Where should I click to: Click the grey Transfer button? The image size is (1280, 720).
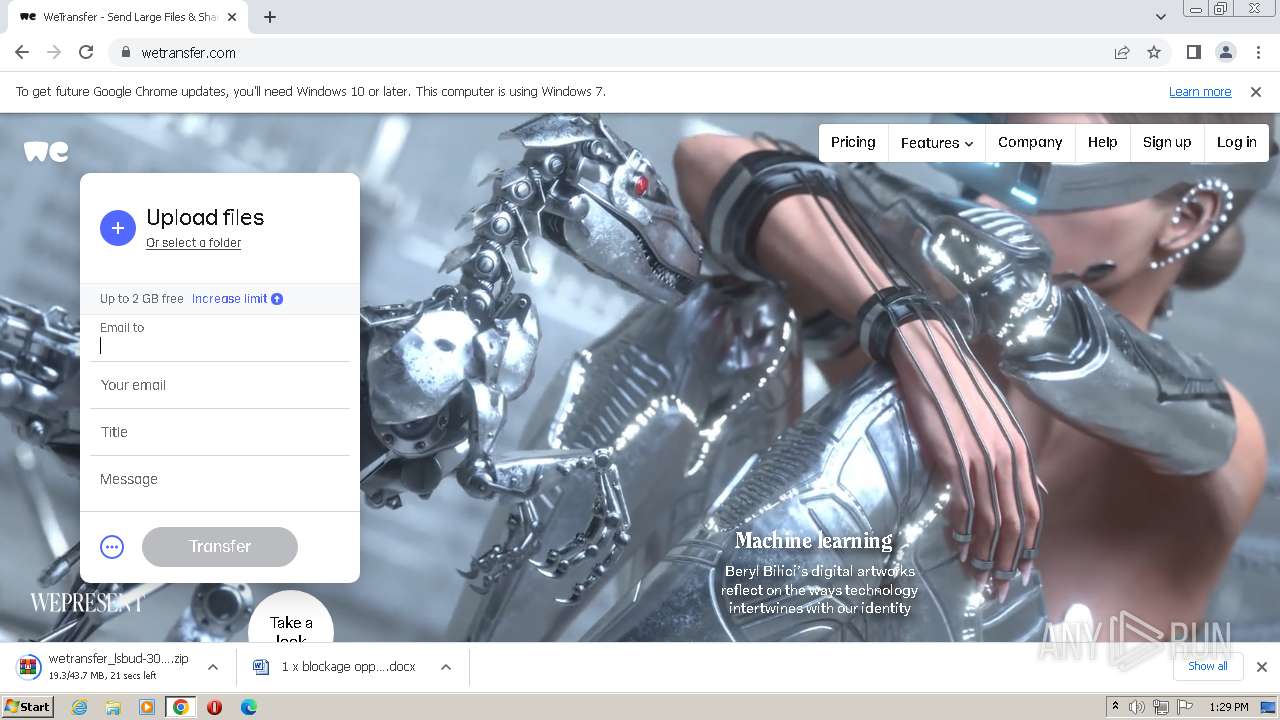220,547
